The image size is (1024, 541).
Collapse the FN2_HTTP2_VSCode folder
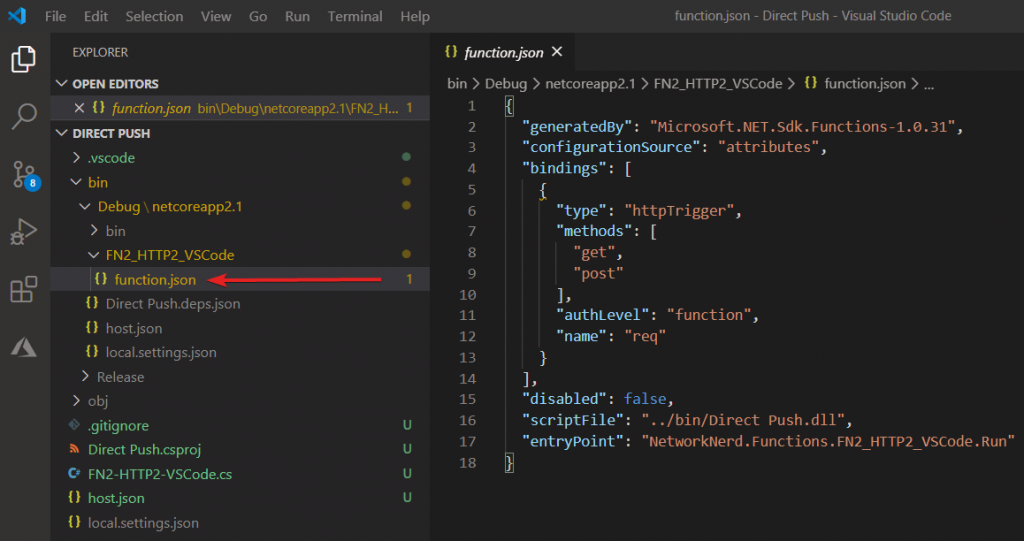coord(94,255)
